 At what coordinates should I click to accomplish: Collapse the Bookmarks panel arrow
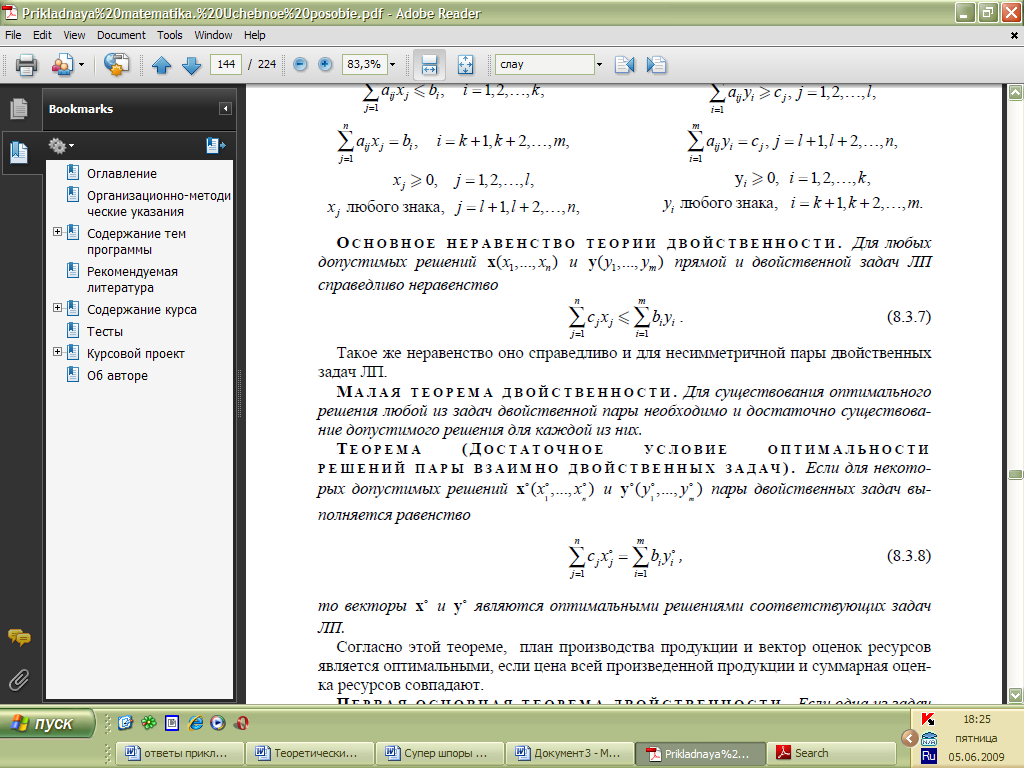pos(225,108)
